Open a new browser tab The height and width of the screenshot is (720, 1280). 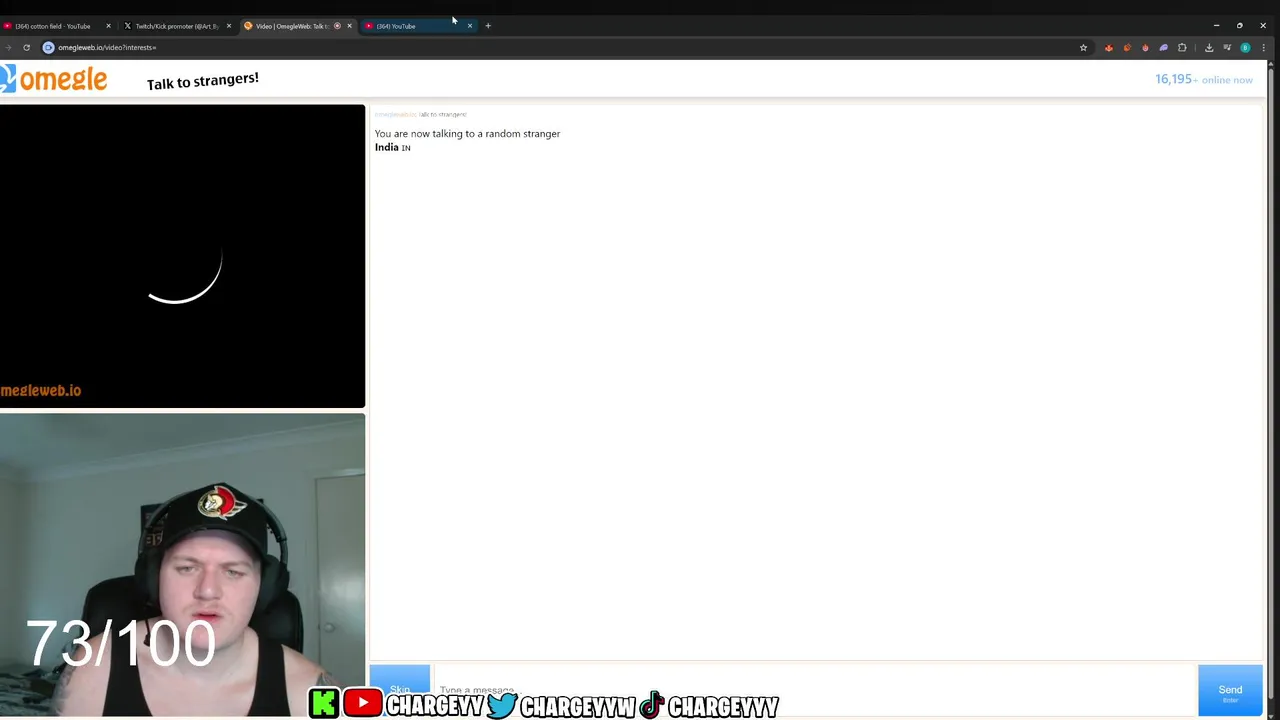click(x=488, y=26)
